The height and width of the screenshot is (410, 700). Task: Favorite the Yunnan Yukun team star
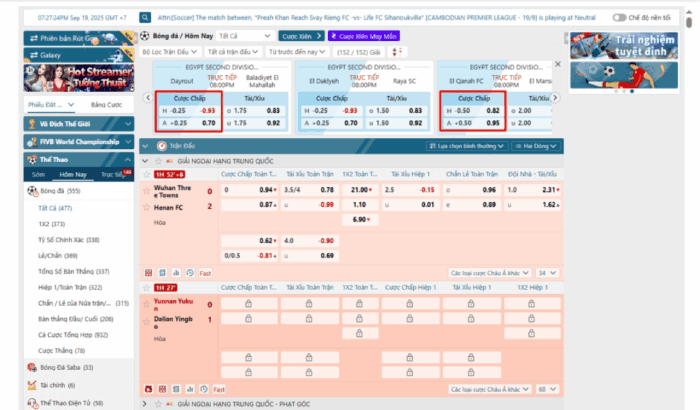146,305
